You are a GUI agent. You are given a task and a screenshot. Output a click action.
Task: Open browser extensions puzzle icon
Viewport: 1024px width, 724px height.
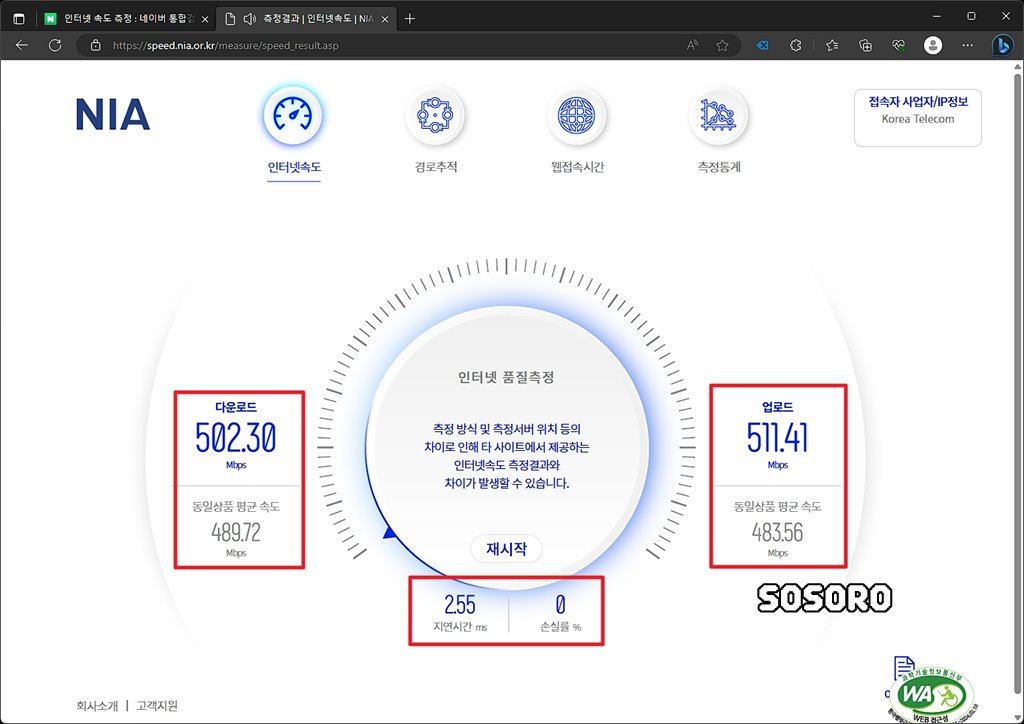tap(795, 45)
